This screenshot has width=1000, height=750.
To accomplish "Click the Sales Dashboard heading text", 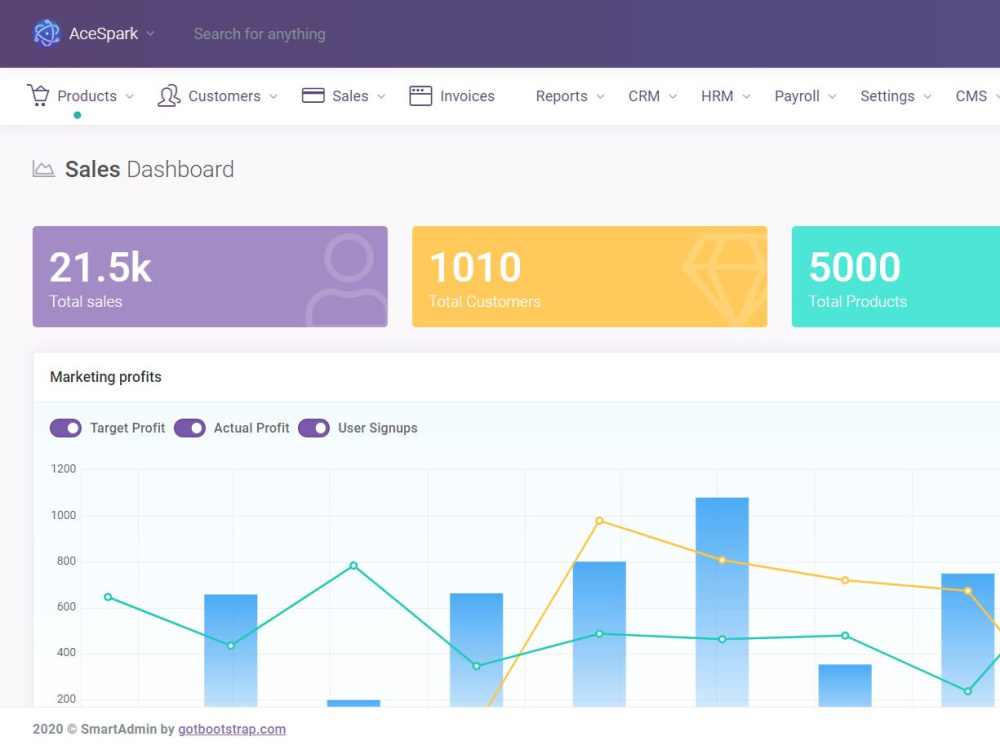I will click(x=149, y=169).
